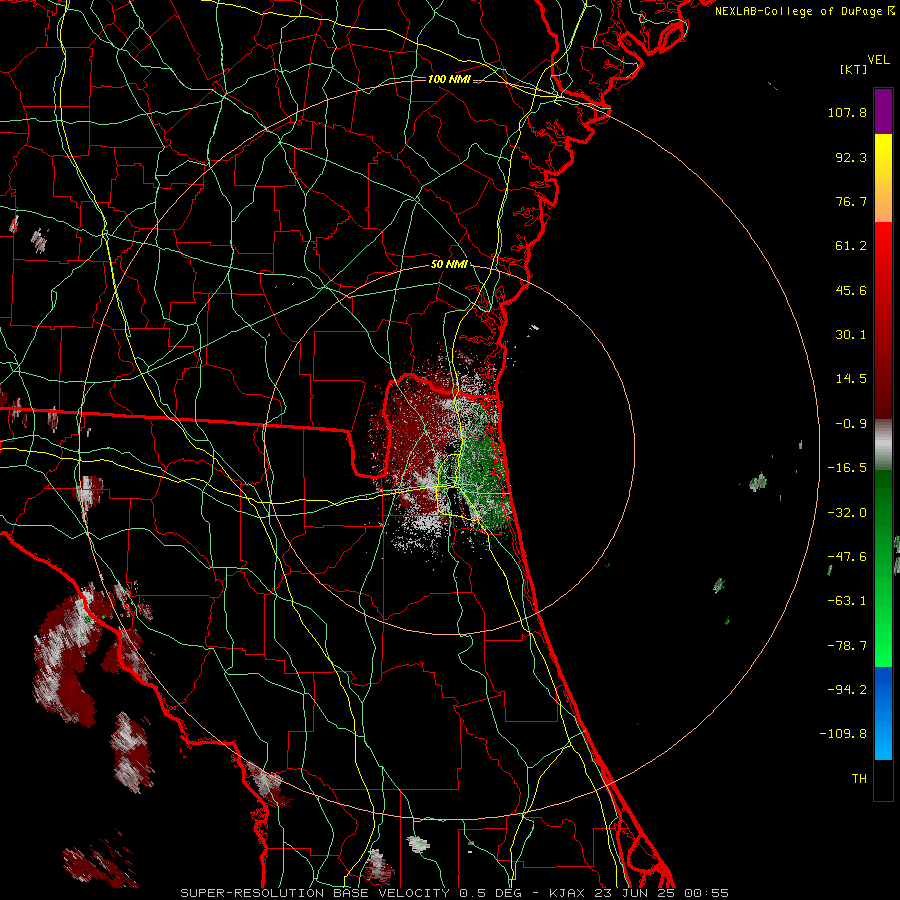Select the 14.5 scale value
The image size is (900, 900).
[851, 379]
